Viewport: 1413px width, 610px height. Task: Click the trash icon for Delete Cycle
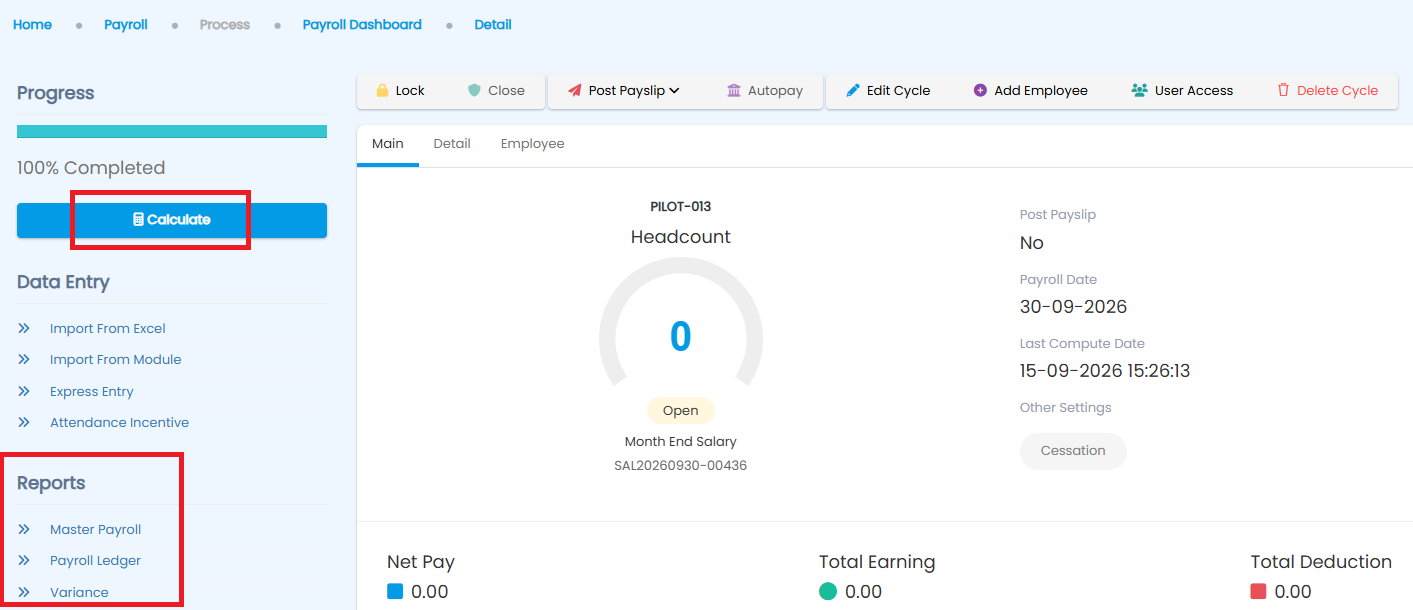pos(1283,90)
